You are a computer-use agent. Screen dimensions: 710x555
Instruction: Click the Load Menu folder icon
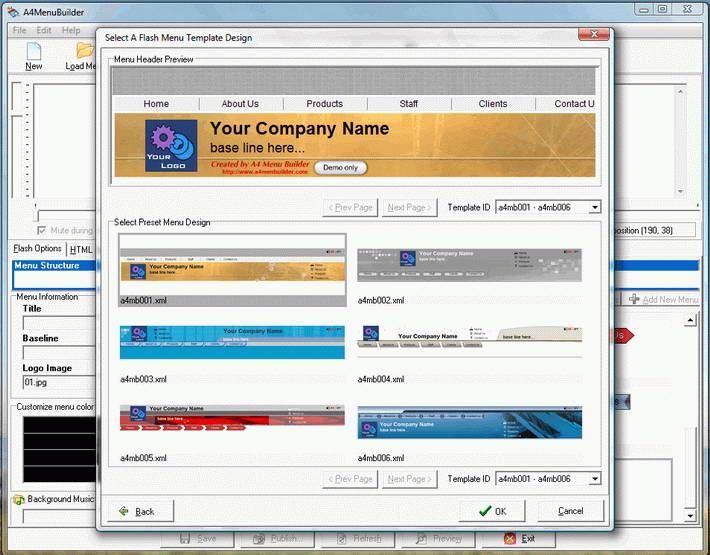(x=85, y=50)
